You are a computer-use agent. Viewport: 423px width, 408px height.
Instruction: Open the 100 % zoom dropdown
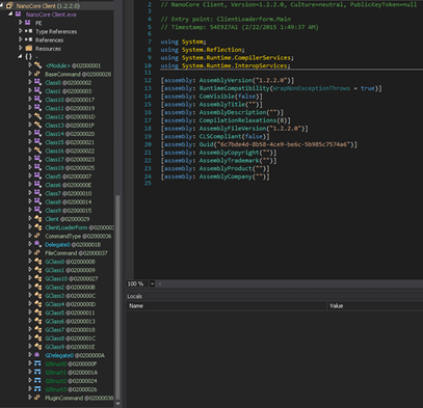click(x=152, y=284)
